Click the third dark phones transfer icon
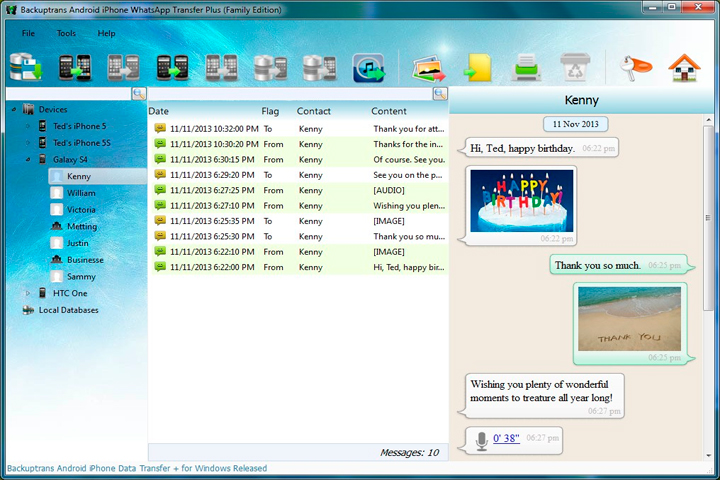720x480 pixels. tap(173, 68)
